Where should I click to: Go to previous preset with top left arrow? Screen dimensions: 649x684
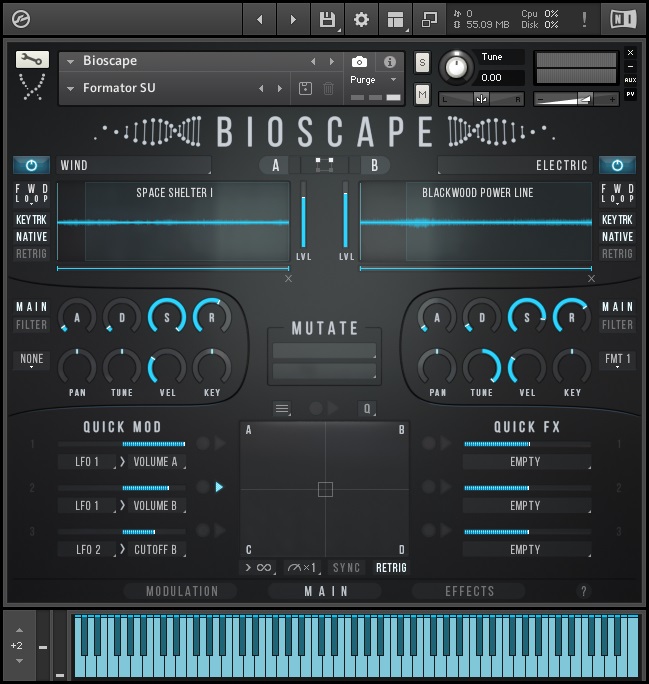tap(260, 19)
